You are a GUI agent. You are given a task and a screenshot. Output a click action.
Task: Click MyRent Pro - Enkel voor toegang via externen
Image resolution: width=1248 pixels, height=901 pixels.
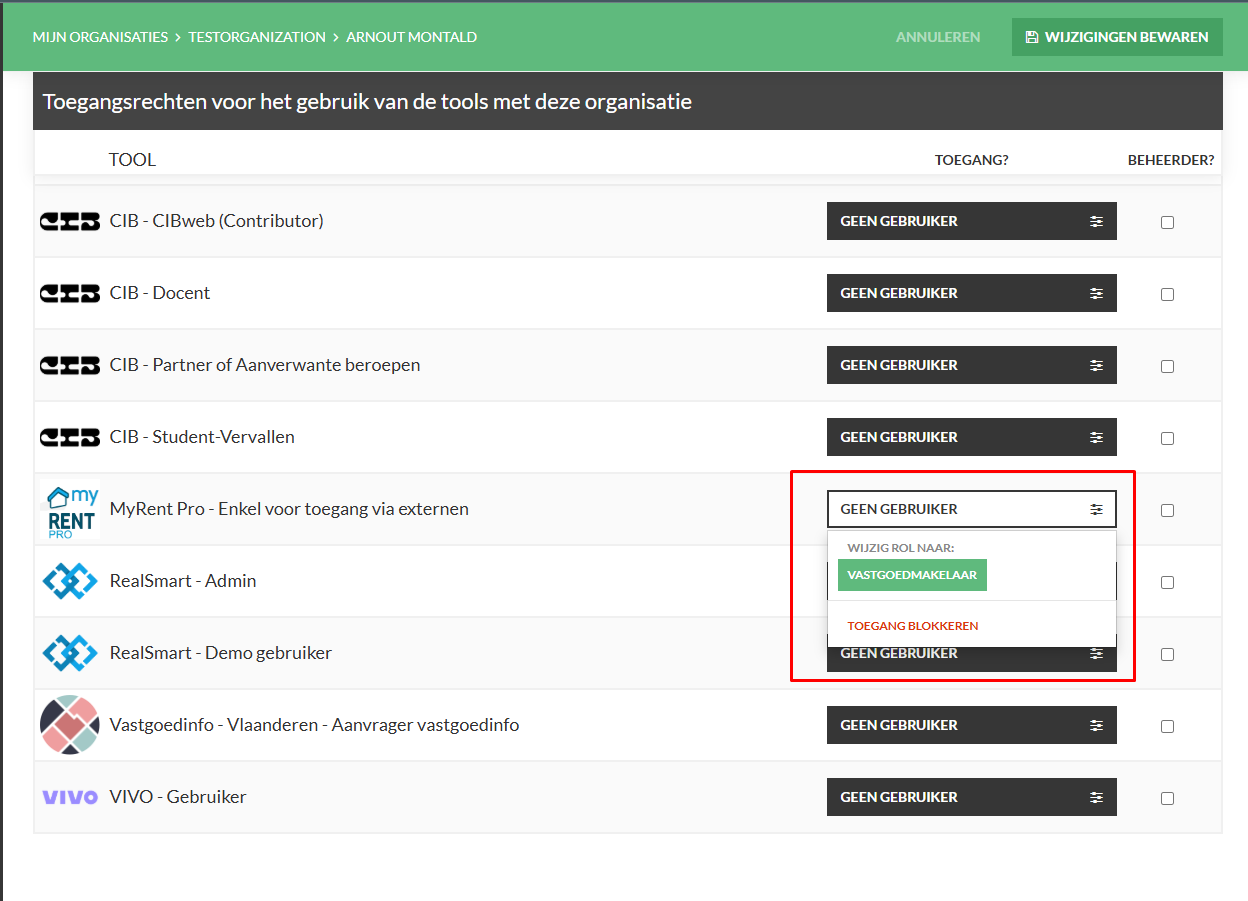pyautogui.click(x=289, y=509)
